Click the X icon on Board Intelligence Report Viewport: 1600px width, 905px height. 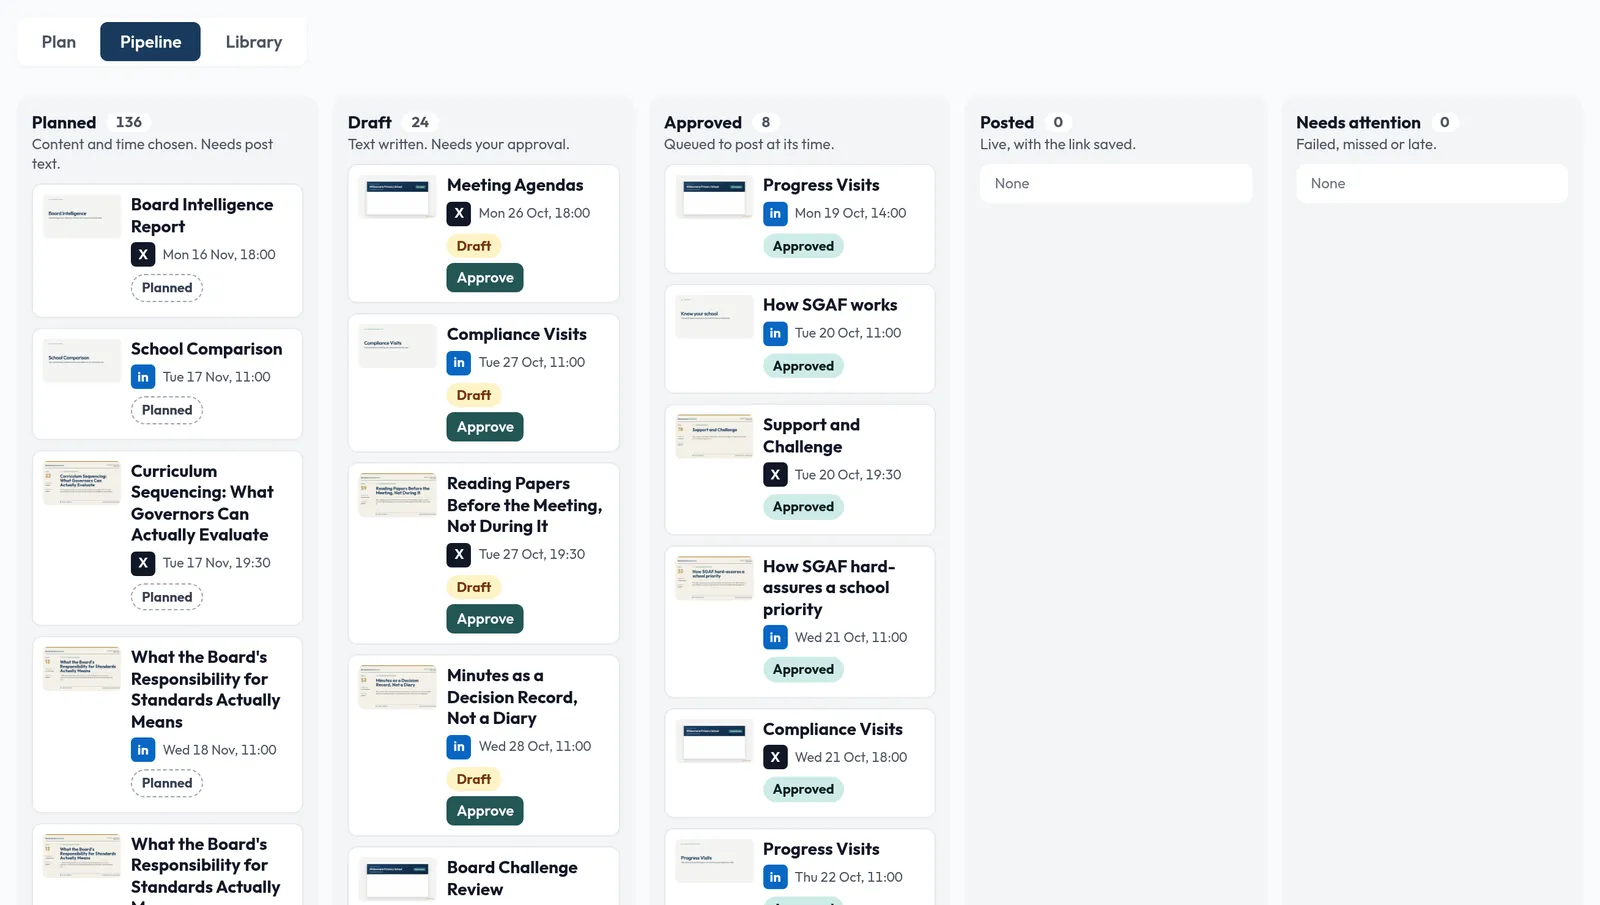(143, 255)
